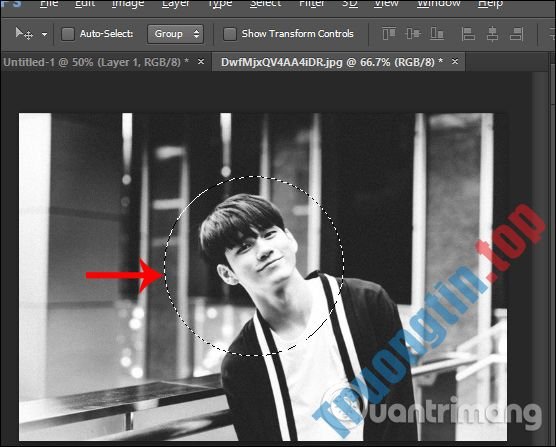Open the Type menu
This screenshot has width=556, height=447.
[x=219, y=4]
